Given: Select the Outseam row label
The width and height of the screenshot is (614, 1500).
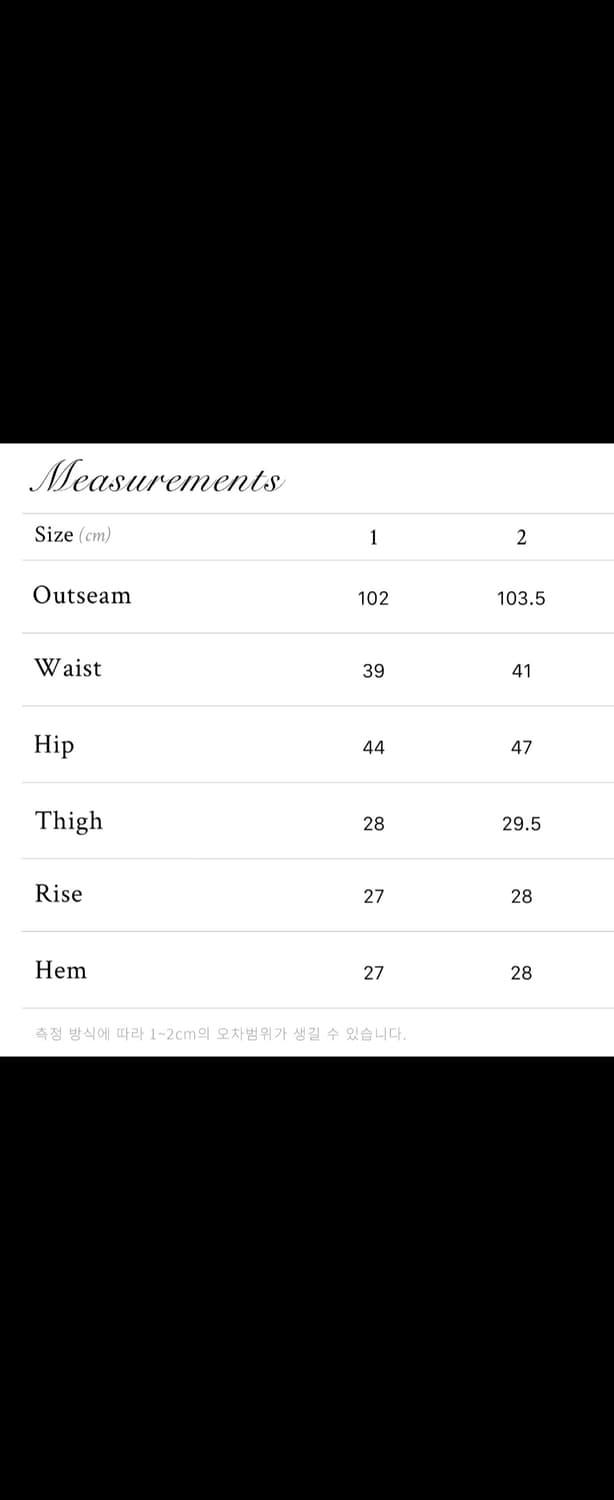Looking at the screenshot, I should [x=82, y=595].
